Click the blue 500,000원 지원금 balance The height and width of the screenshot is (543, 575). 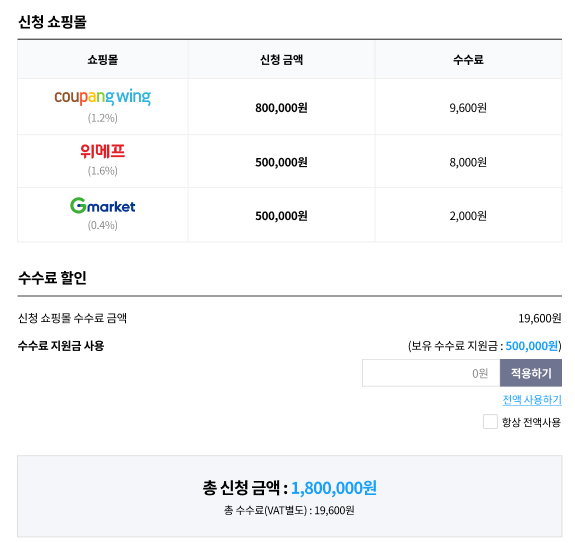pos(532,346)
